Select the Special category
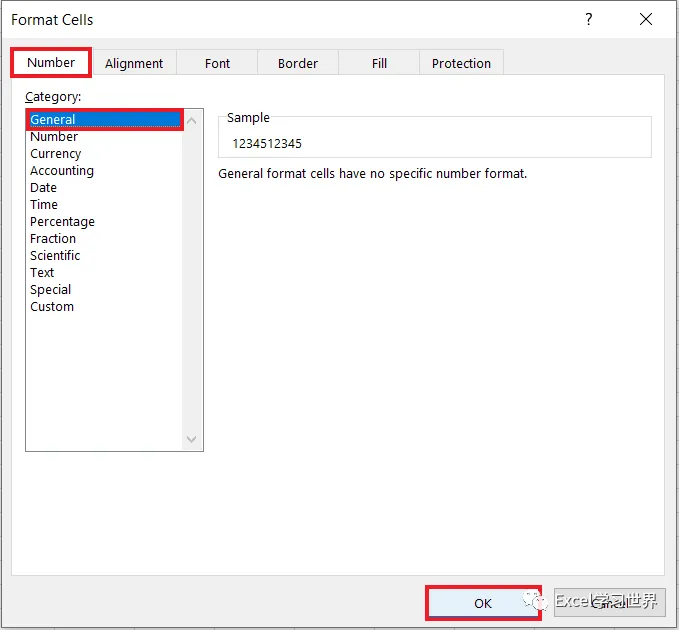Image resolution: width=679 pixels, height=630 pixels. click(105, 289)
